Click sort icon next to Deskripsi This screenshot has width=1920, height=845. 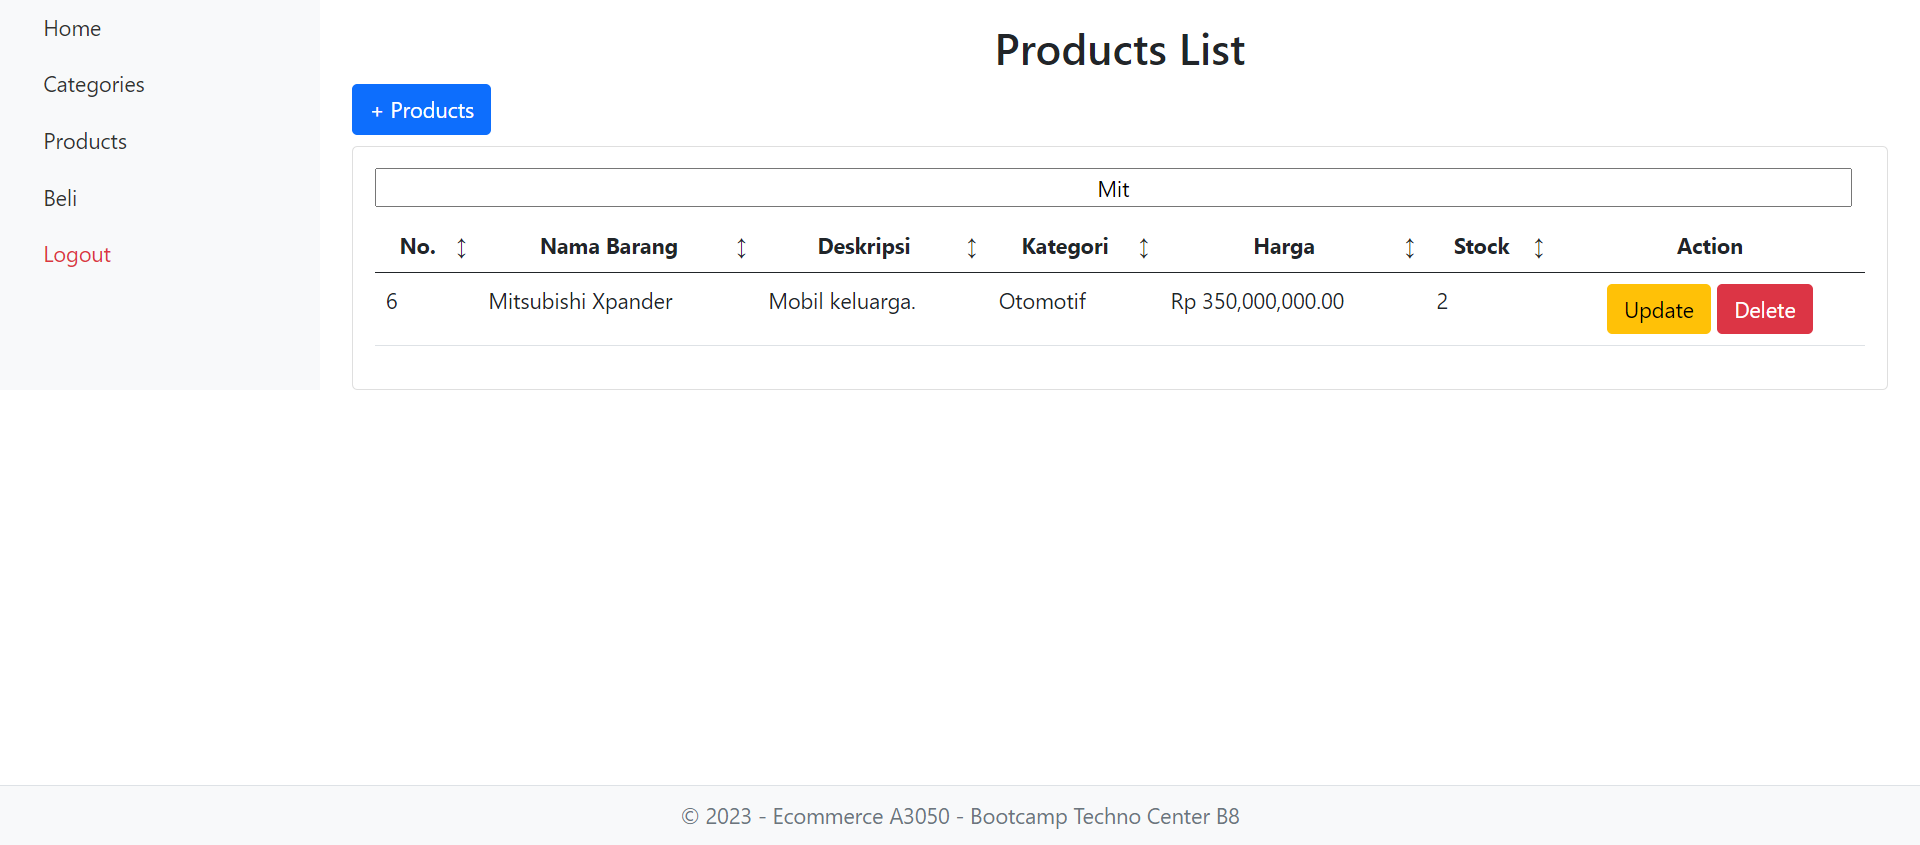click(971, 248)
